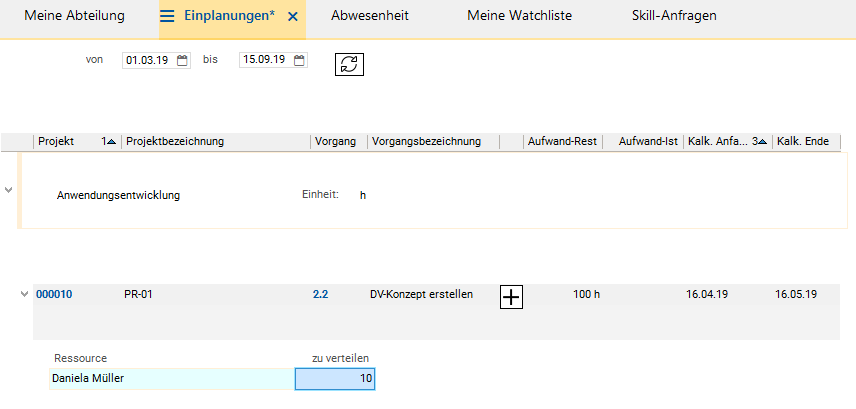This screenshot has height=409, width=856.
Task: Click the PR-01 project name cell
Action: (x=139, y=295)
